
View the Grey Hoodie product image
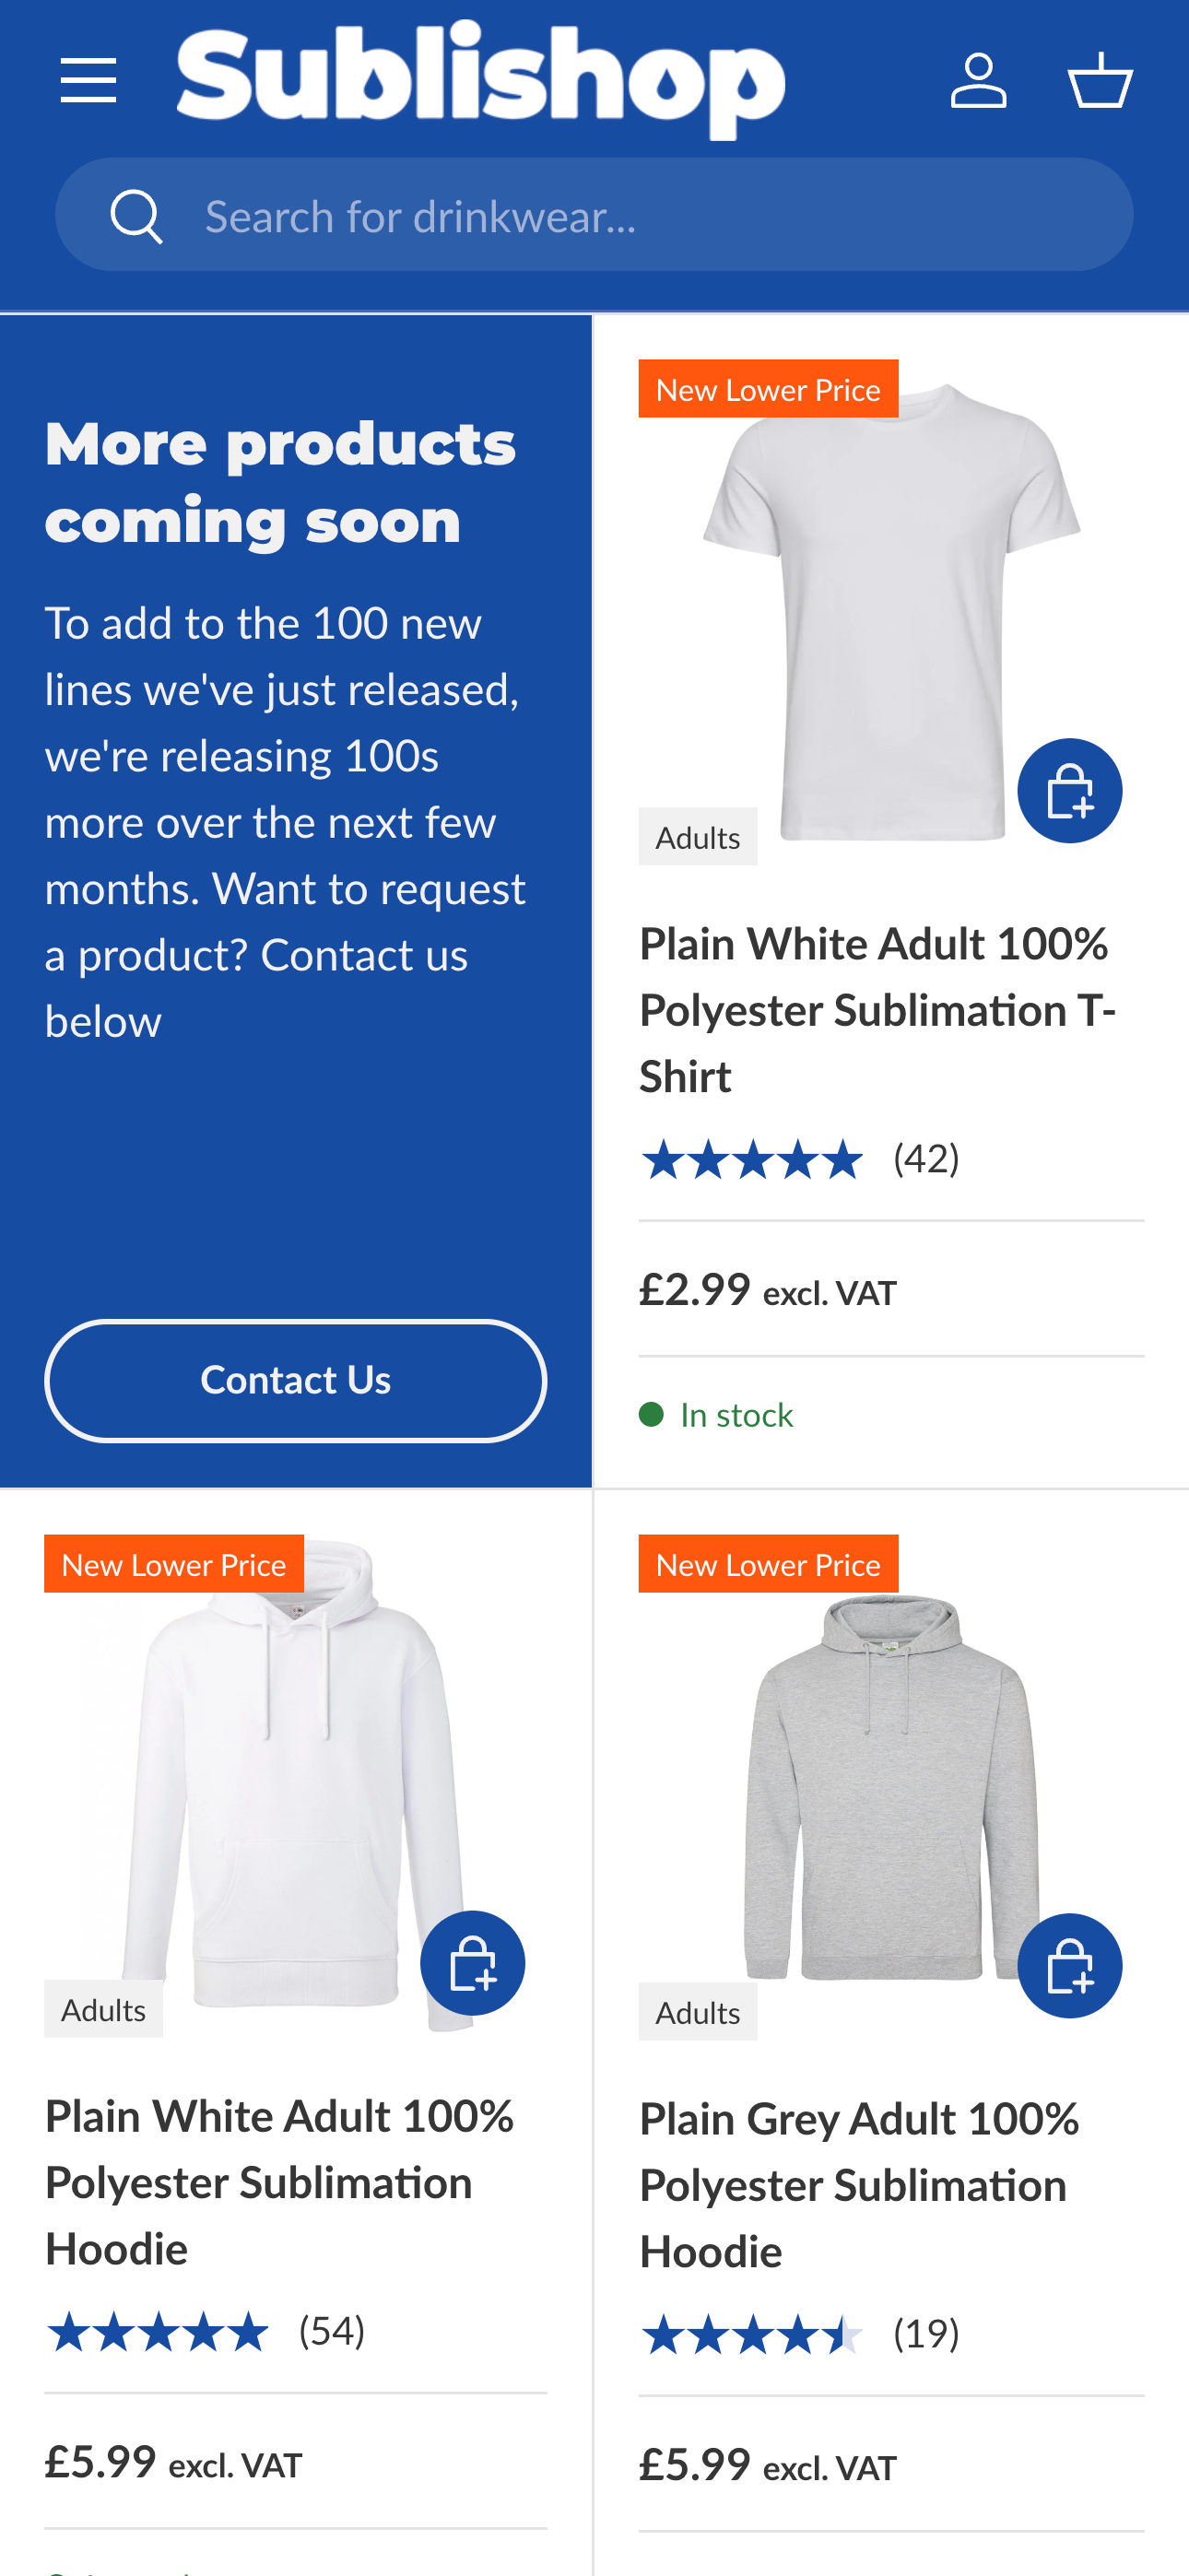890,1785
